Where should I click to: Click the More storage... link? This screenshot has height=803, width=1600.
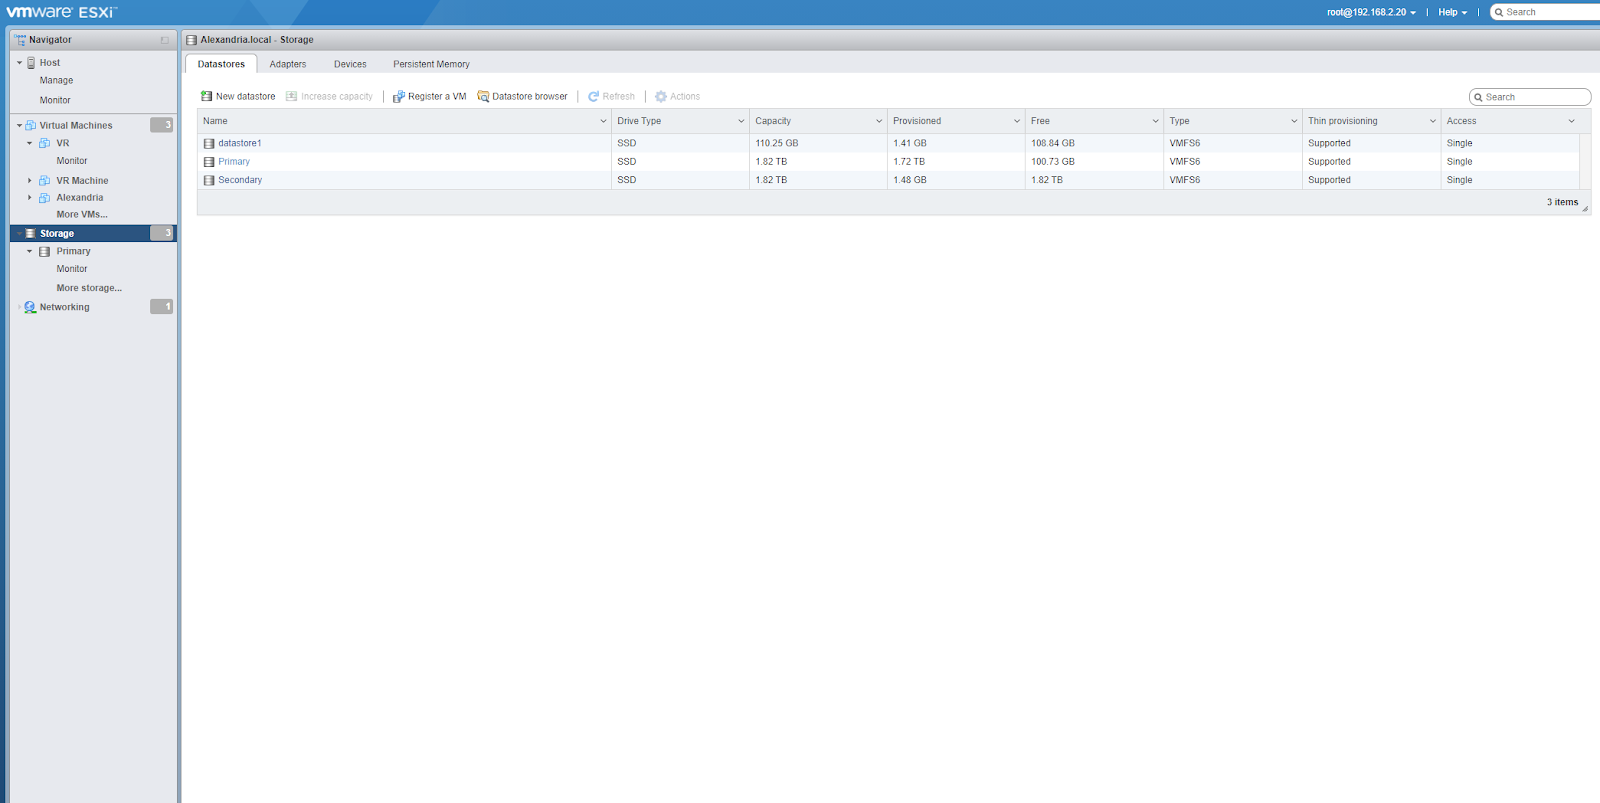click(x=89, y=288)
